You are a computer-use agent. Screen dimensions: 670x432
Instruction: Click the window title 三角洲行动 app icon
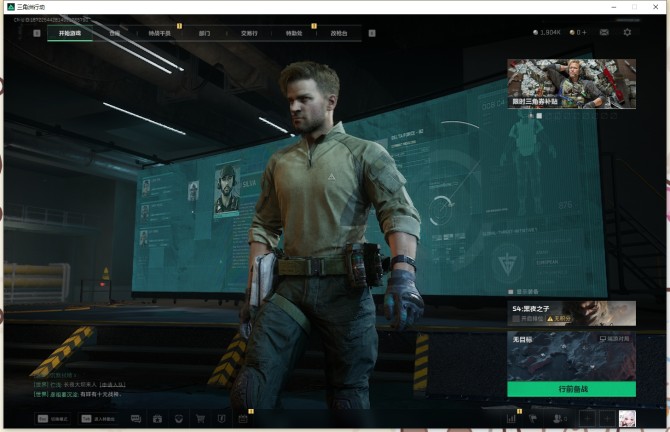11,7
